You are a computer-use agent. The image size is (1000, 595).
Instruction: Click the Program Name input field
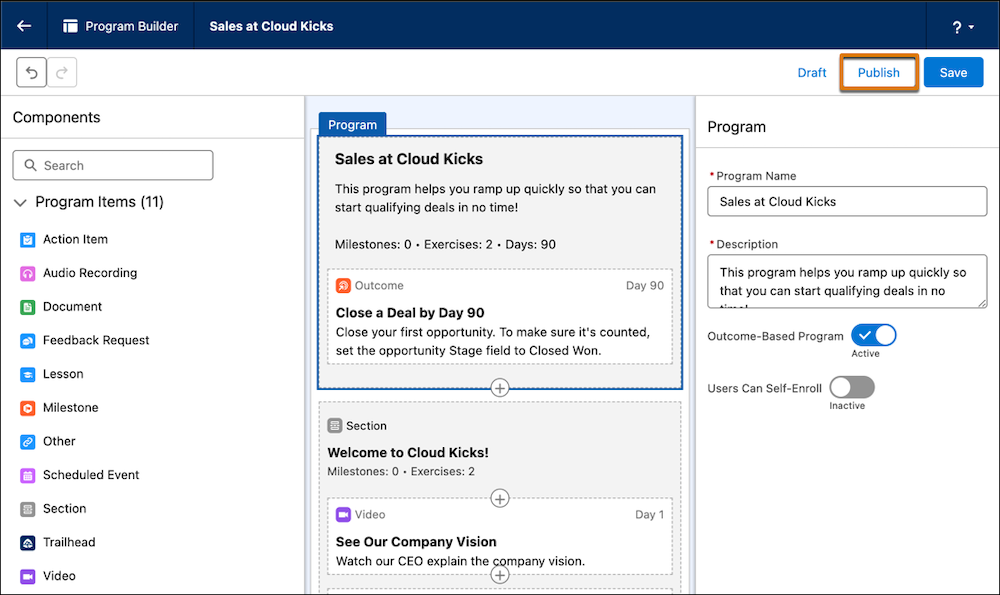pos(847,202)
